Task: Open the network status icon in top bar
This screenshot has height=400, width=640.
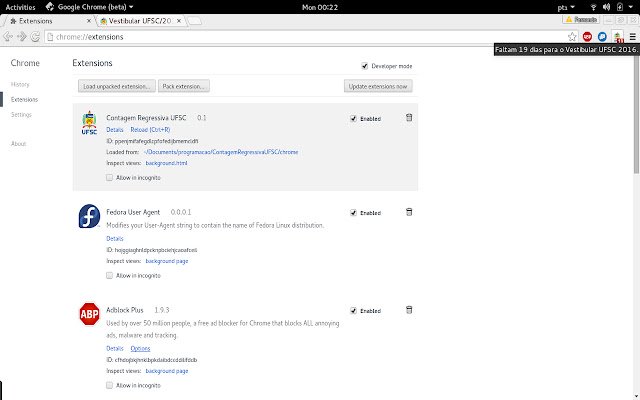Action: pos(593,7)
